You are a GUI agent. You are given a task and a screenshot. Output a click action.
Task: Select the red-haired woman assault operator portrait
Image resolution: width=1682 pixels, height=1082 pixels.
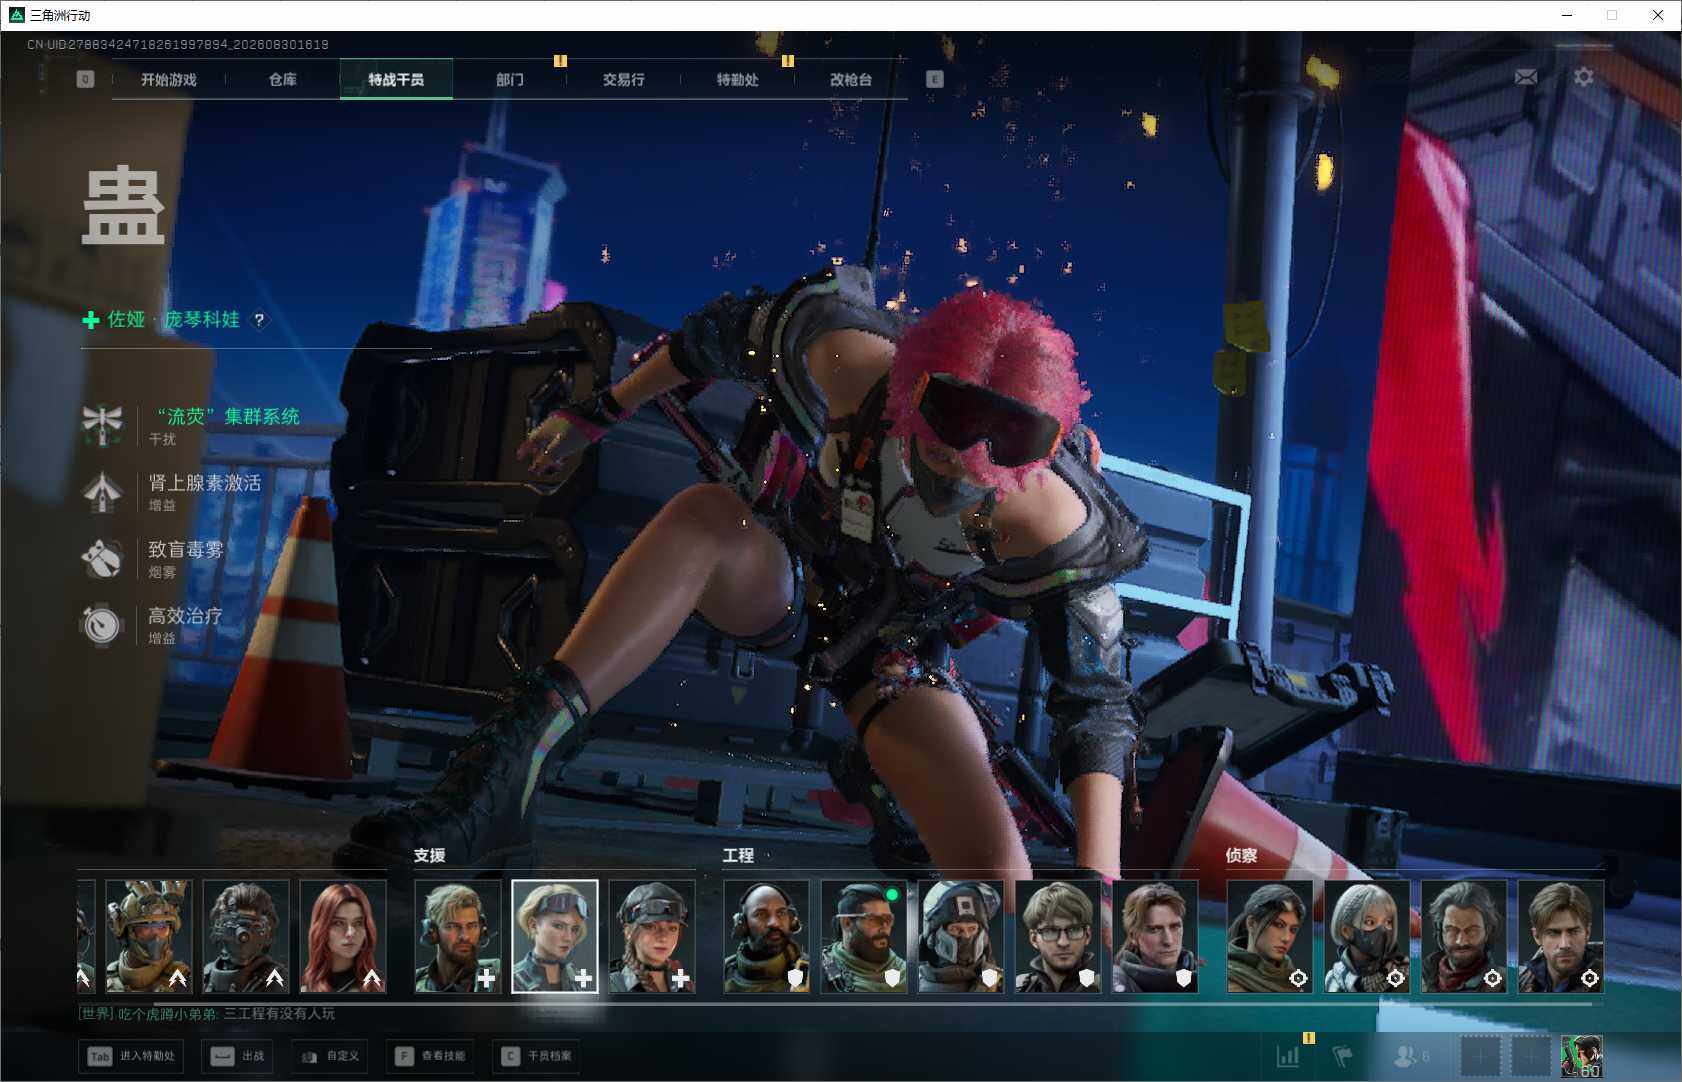coord(343,937)
